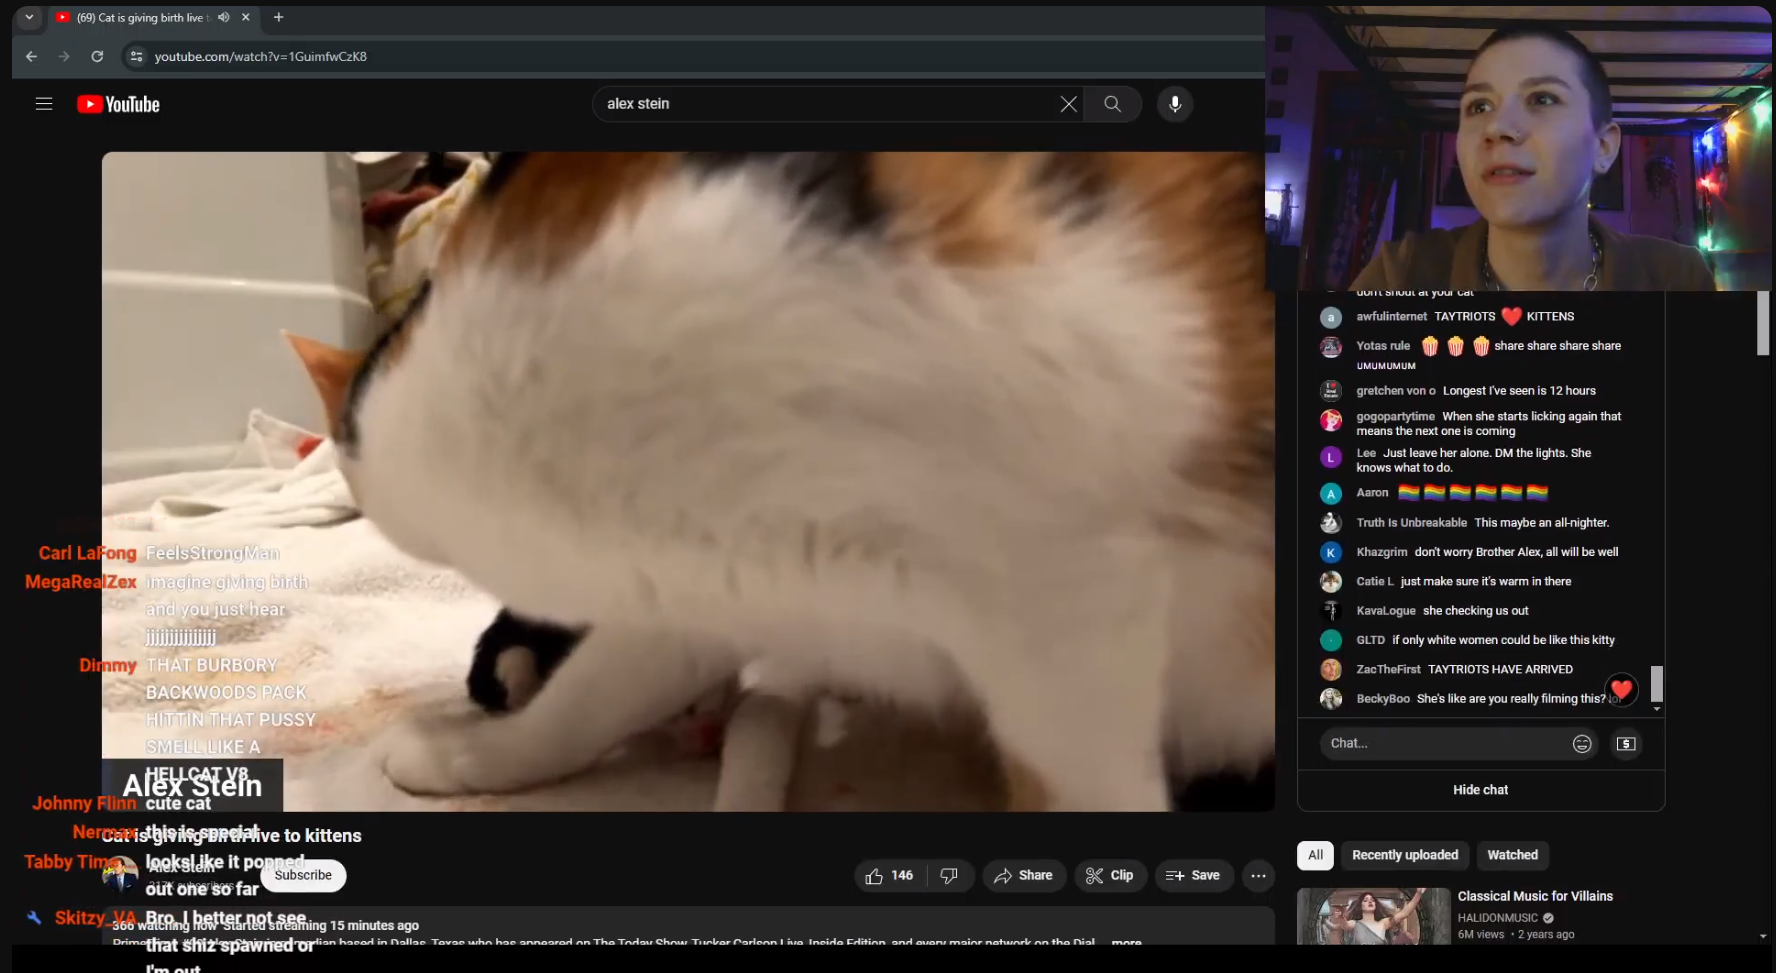Click GLTD's chat avatar
The height and width of the screenshot is (973, 1776).
tap(1331, 640)
